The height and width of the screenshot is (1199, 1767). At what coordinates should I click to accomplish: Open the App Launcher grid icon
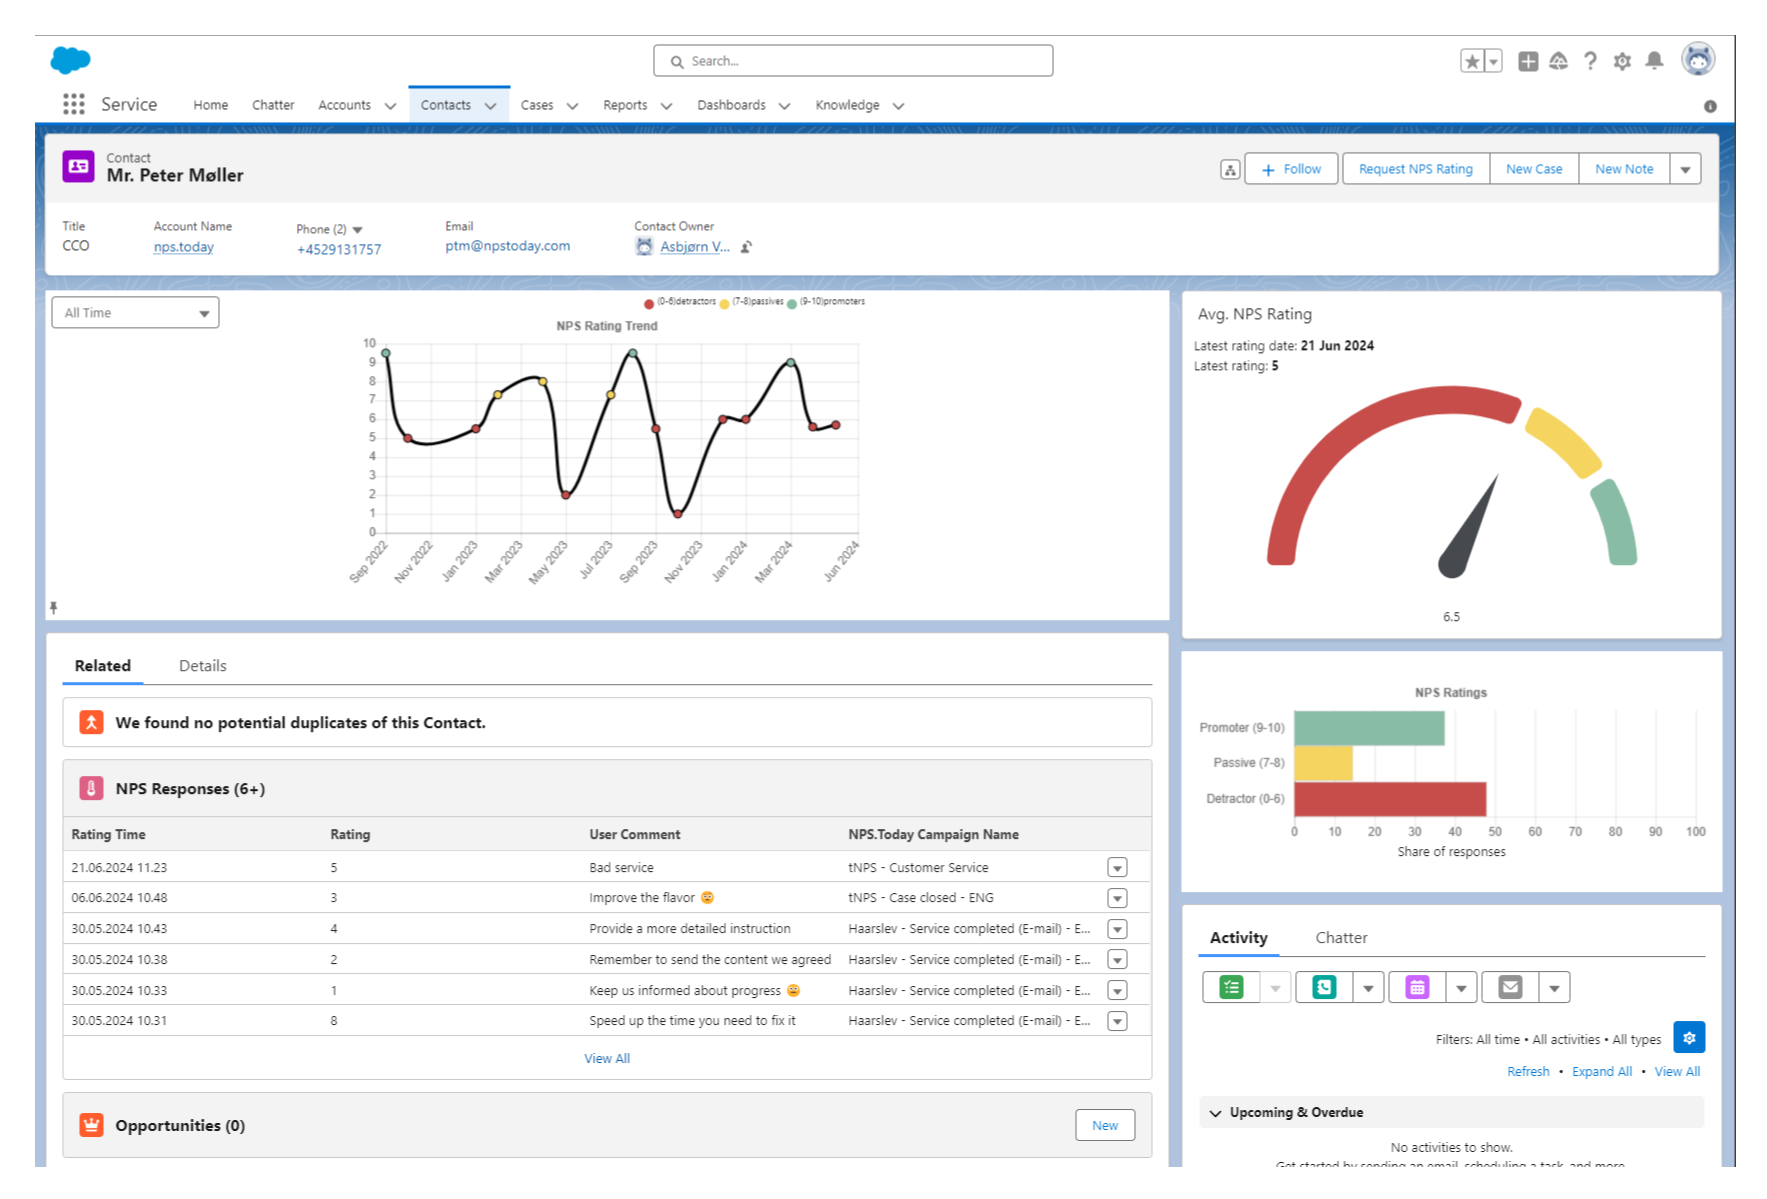coord(73,104)
